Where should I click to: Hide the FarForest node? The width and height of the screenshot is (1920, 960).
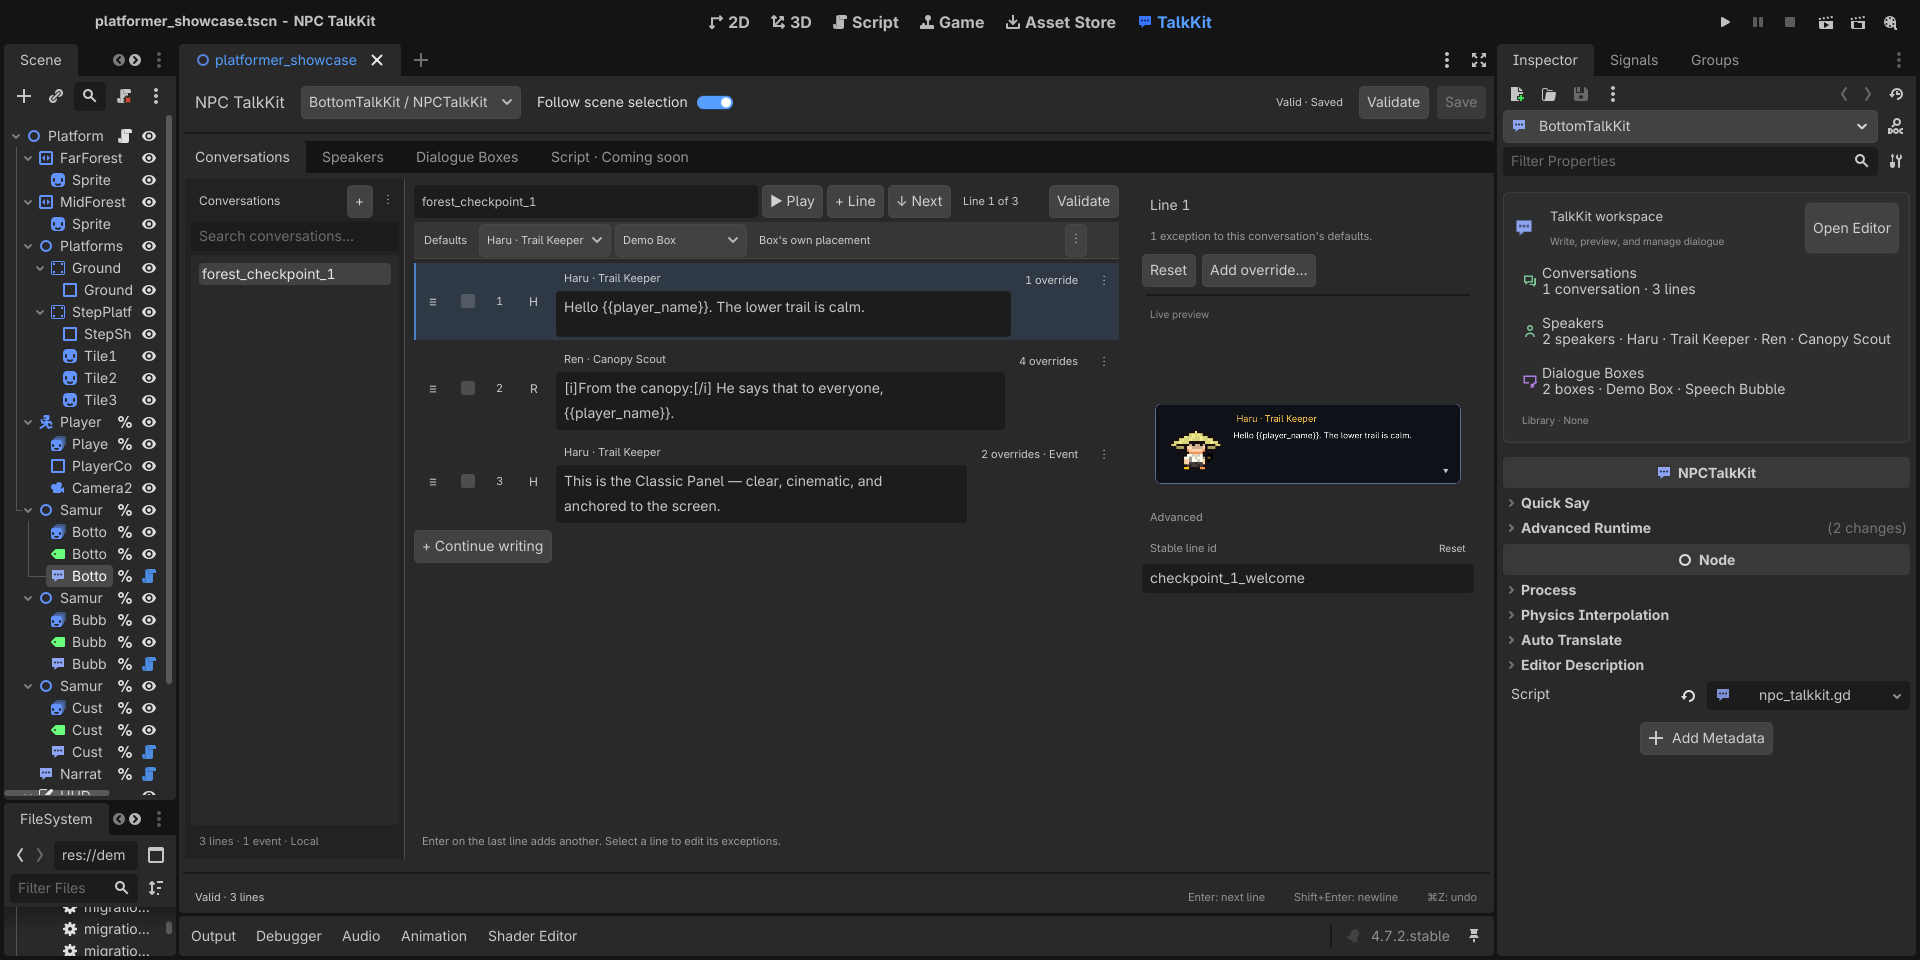[x=149, y=158]
